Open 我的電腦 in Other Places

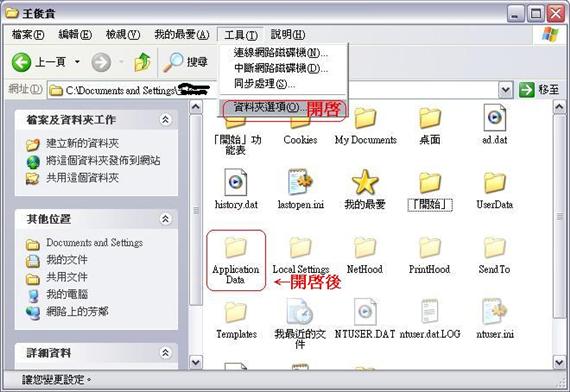pyautogui.click(x=67, y=294)
